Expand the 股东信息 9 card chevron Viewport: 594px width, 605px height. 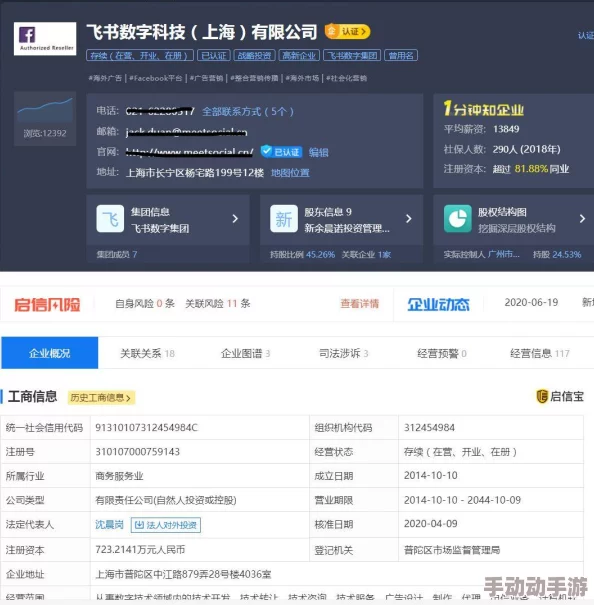tap(409, 219)
